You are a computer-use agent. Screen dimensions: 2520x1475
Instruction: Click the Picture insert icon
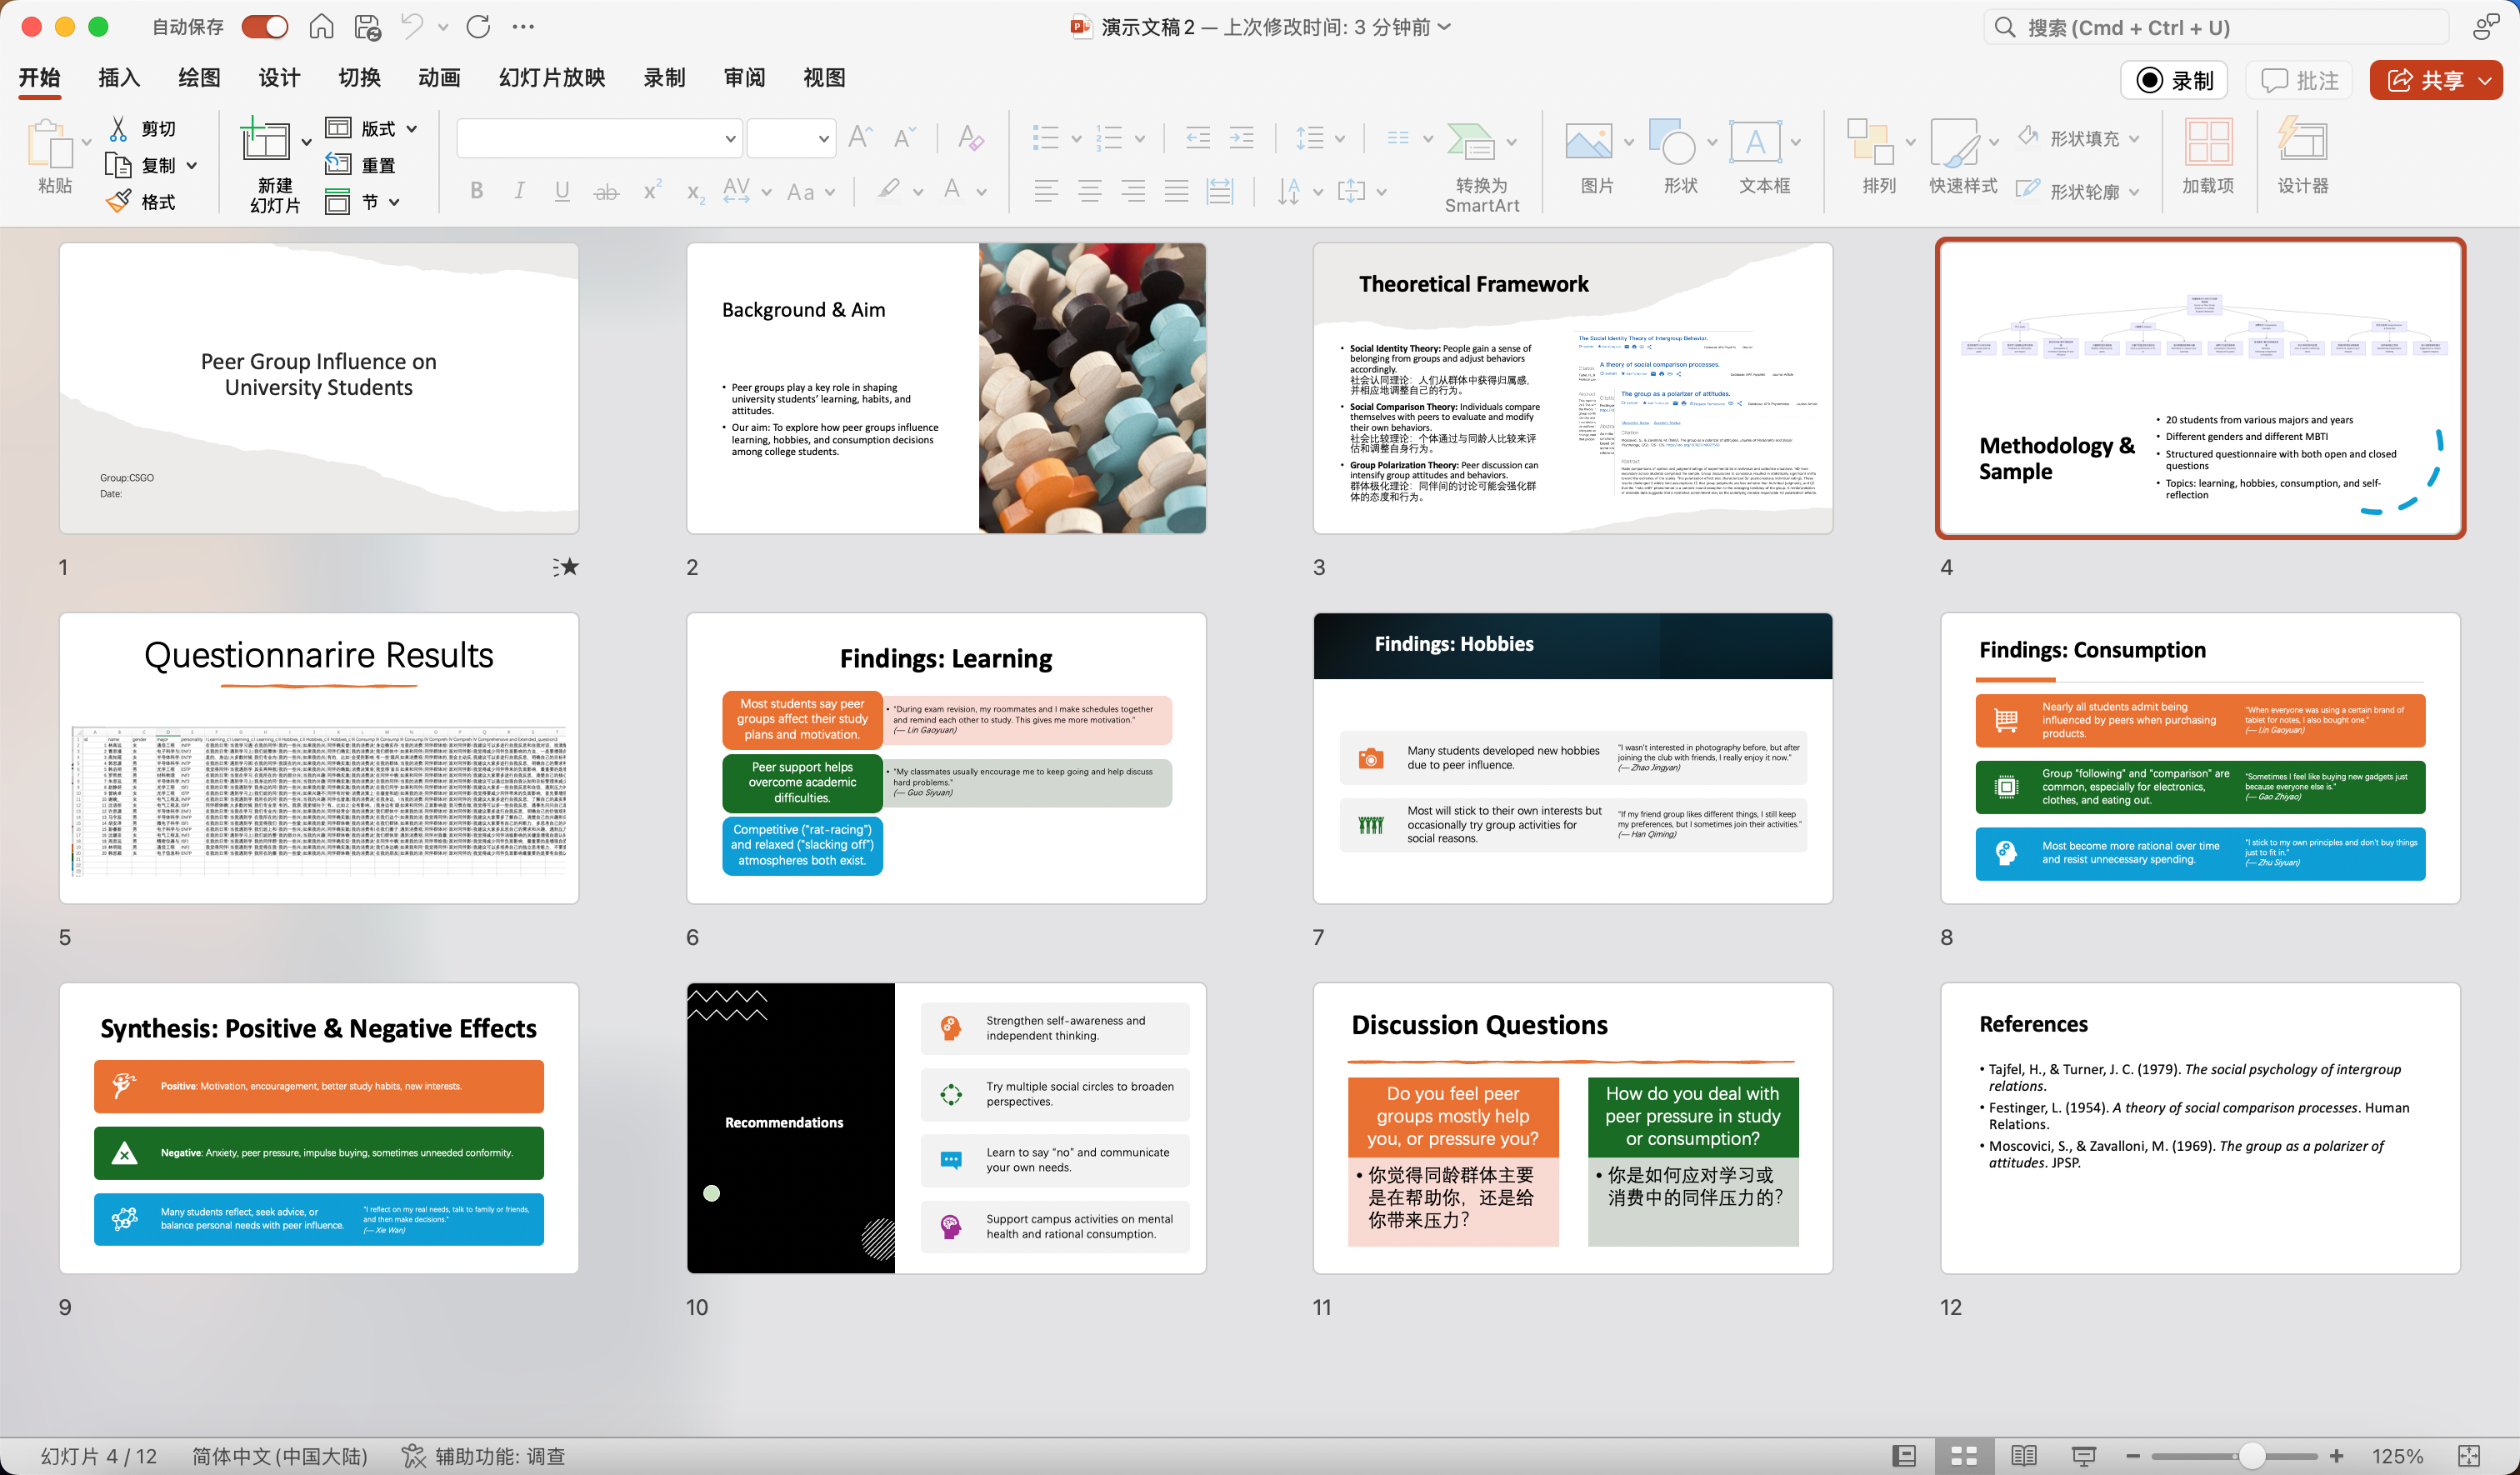(x=1588, y=141)
